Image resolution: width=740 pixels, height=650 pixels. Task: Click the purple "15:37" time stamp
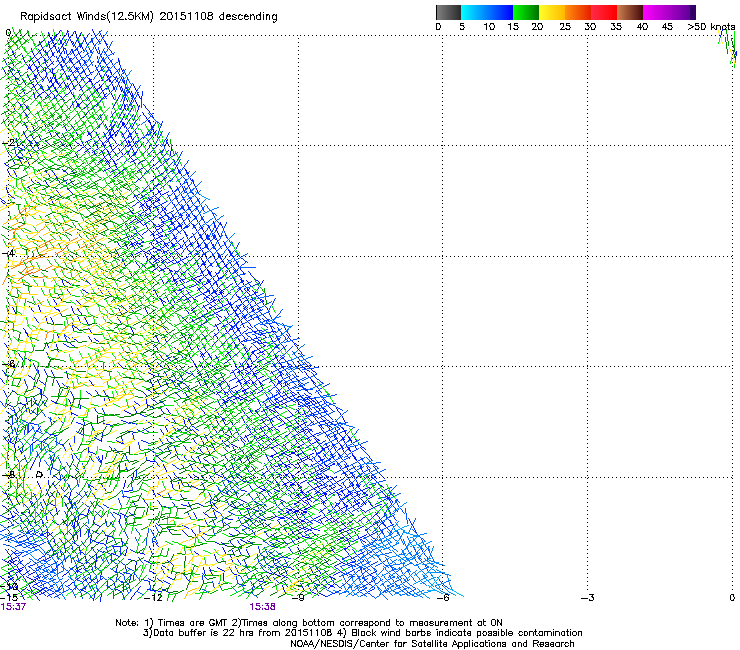[13, 607]
